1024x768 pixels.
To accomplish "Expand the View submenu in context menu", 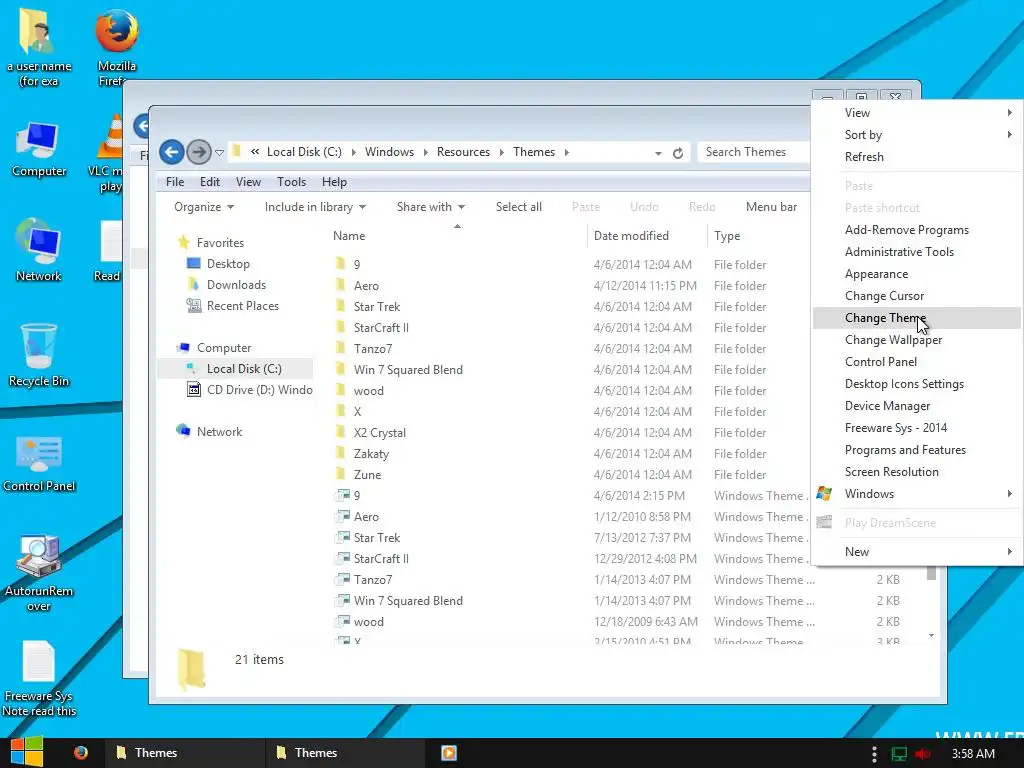I will [x=916, y=113].
